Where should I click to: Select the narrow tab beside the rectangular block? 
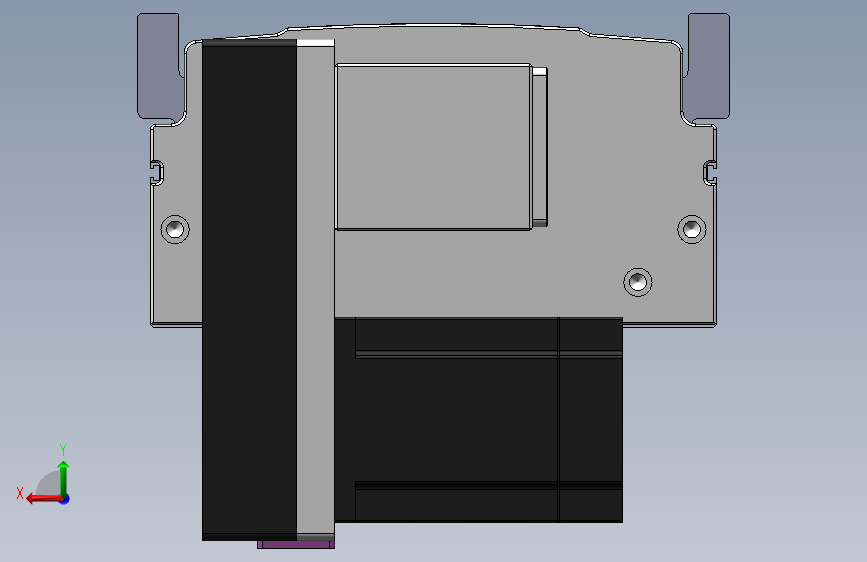point(540,147)
